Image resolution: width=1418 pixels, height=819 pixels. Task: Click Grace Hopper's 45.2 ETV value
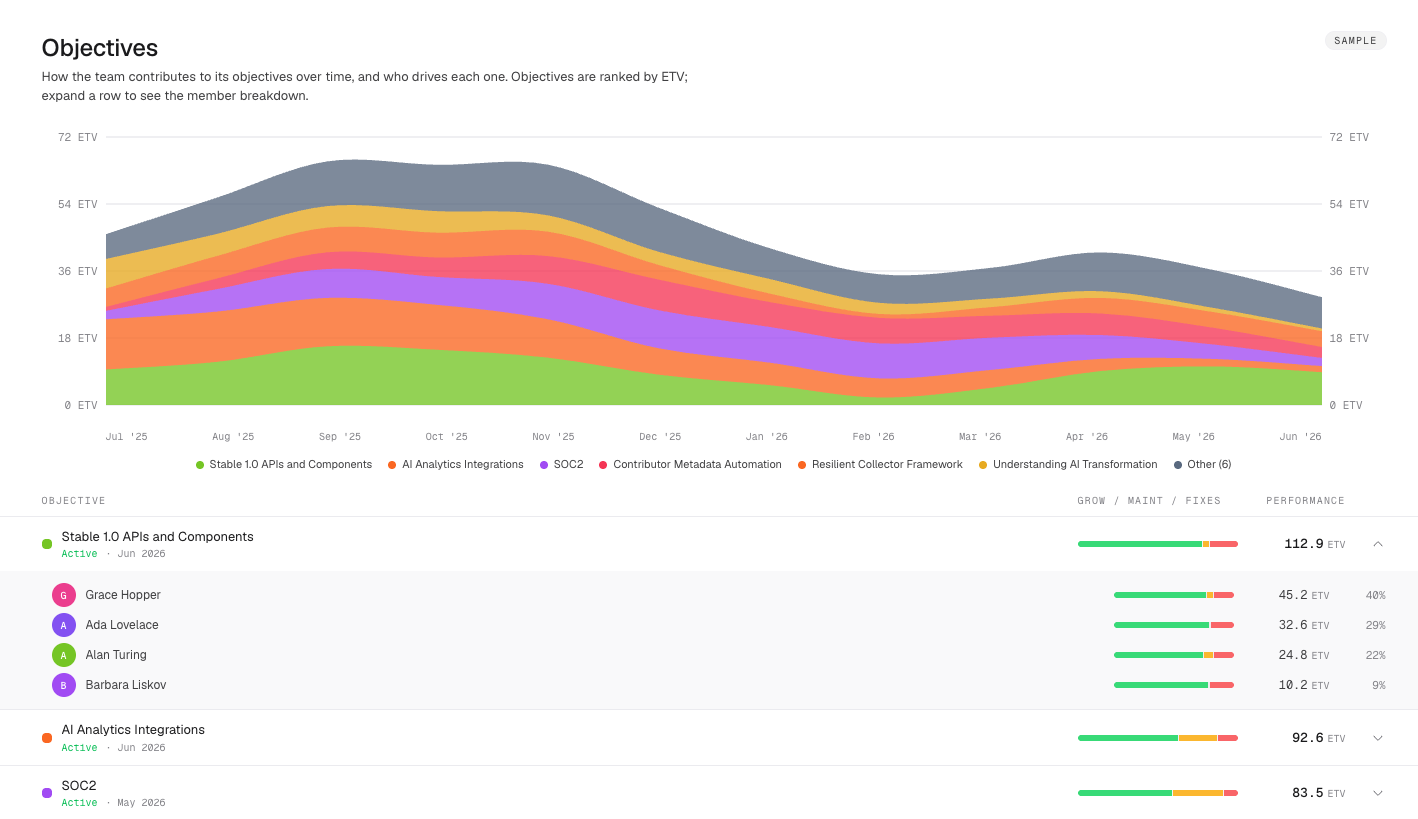[x=1304, y=595]
